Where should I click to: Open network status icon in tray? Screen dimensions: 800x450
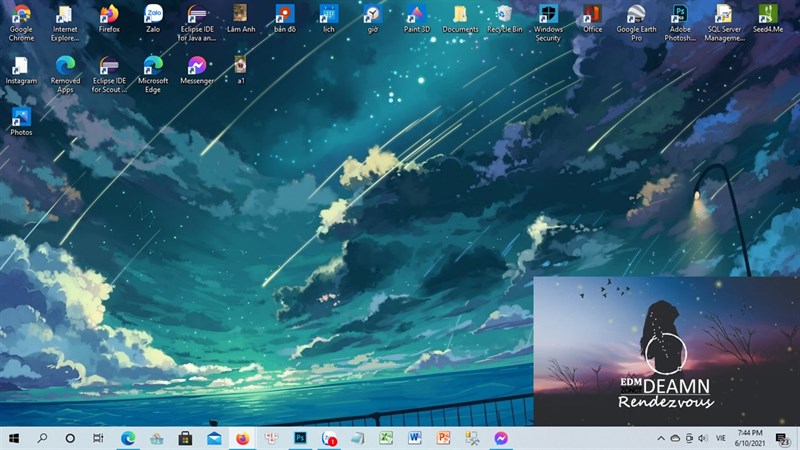689,438
